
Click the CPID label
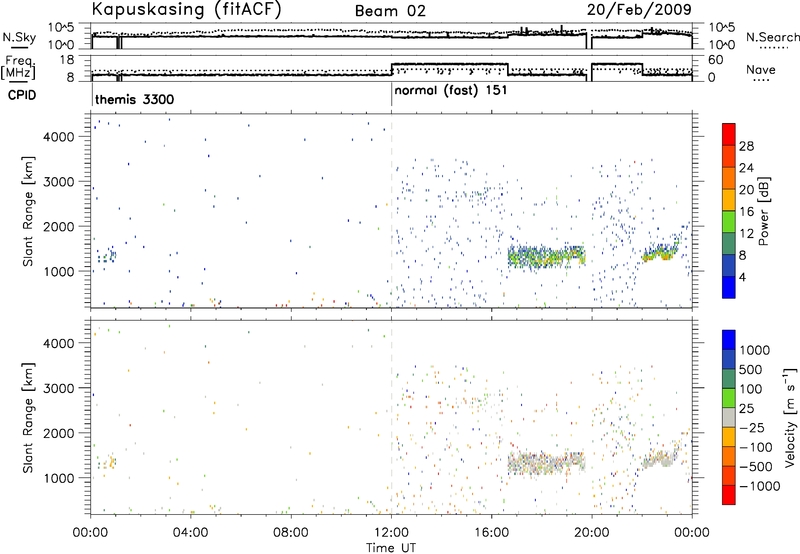(x=22, y=95)
